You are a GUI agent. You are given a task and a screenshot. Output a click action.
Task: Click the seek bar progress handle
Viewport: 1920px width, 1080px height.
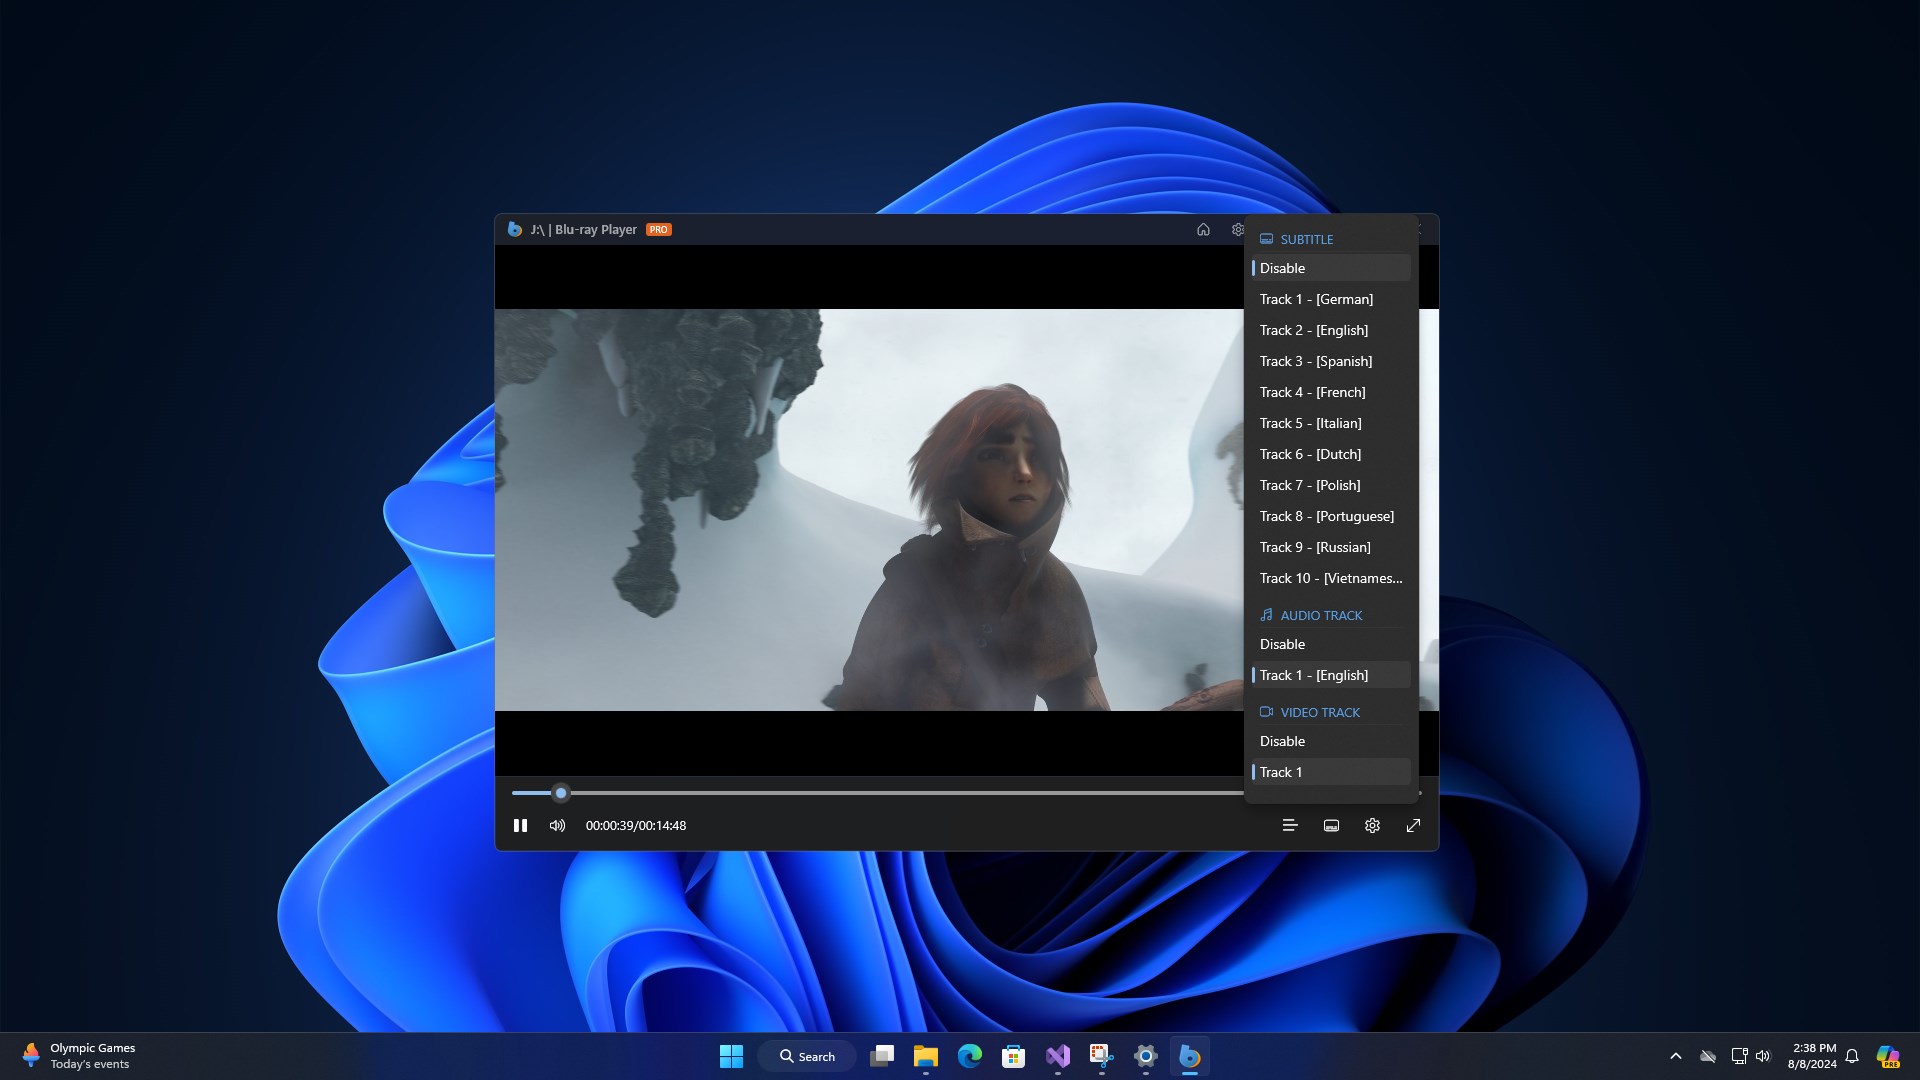[x=561, y=793]
